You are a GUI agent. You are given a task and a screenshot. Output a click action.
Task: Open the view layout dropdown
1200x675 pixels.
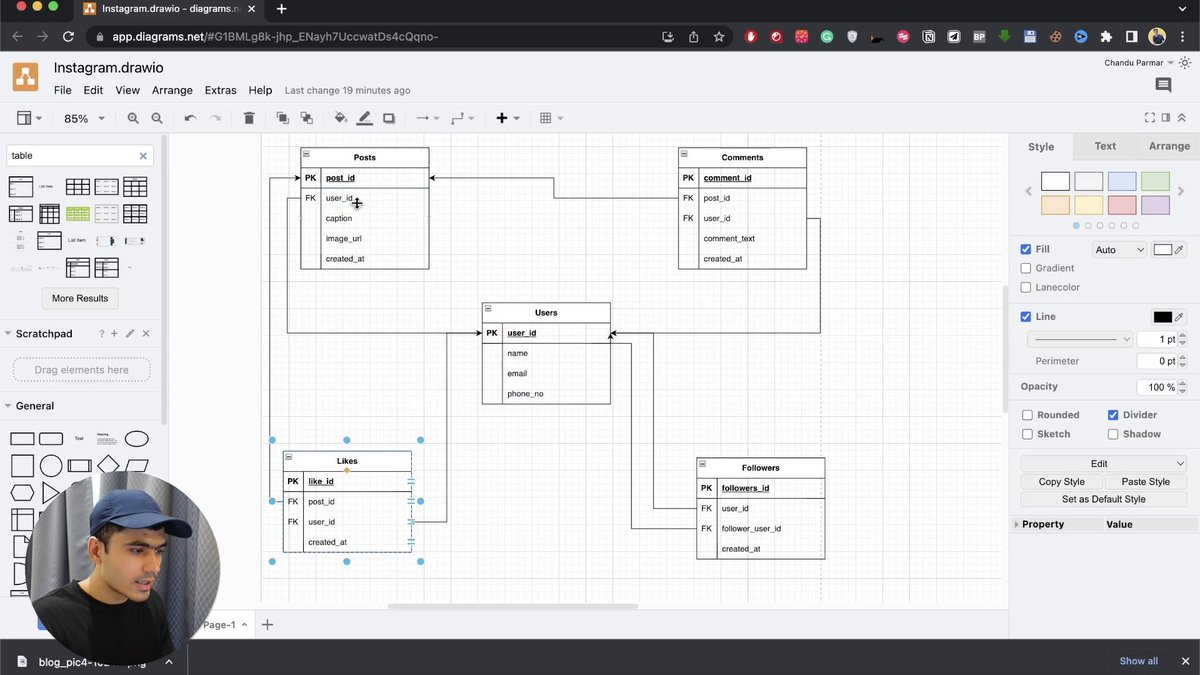[29, 118]
